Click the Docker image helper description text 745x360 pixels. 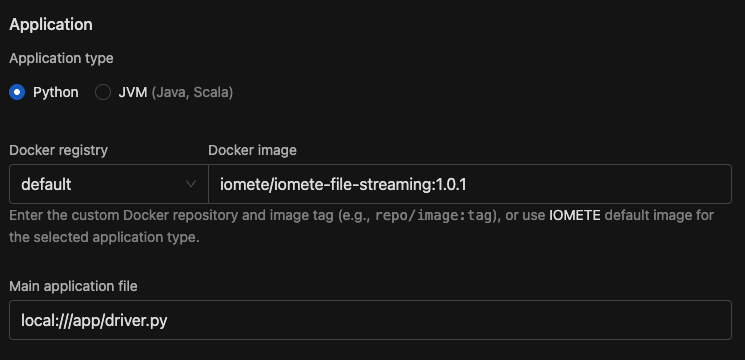[362, 226]
